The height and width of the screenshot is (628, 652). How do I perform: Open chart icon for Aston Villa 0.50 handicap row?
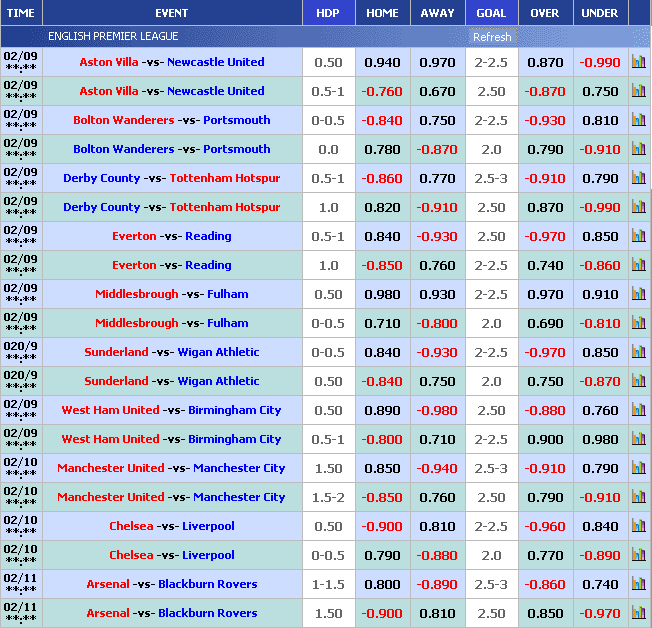point(638,62)
